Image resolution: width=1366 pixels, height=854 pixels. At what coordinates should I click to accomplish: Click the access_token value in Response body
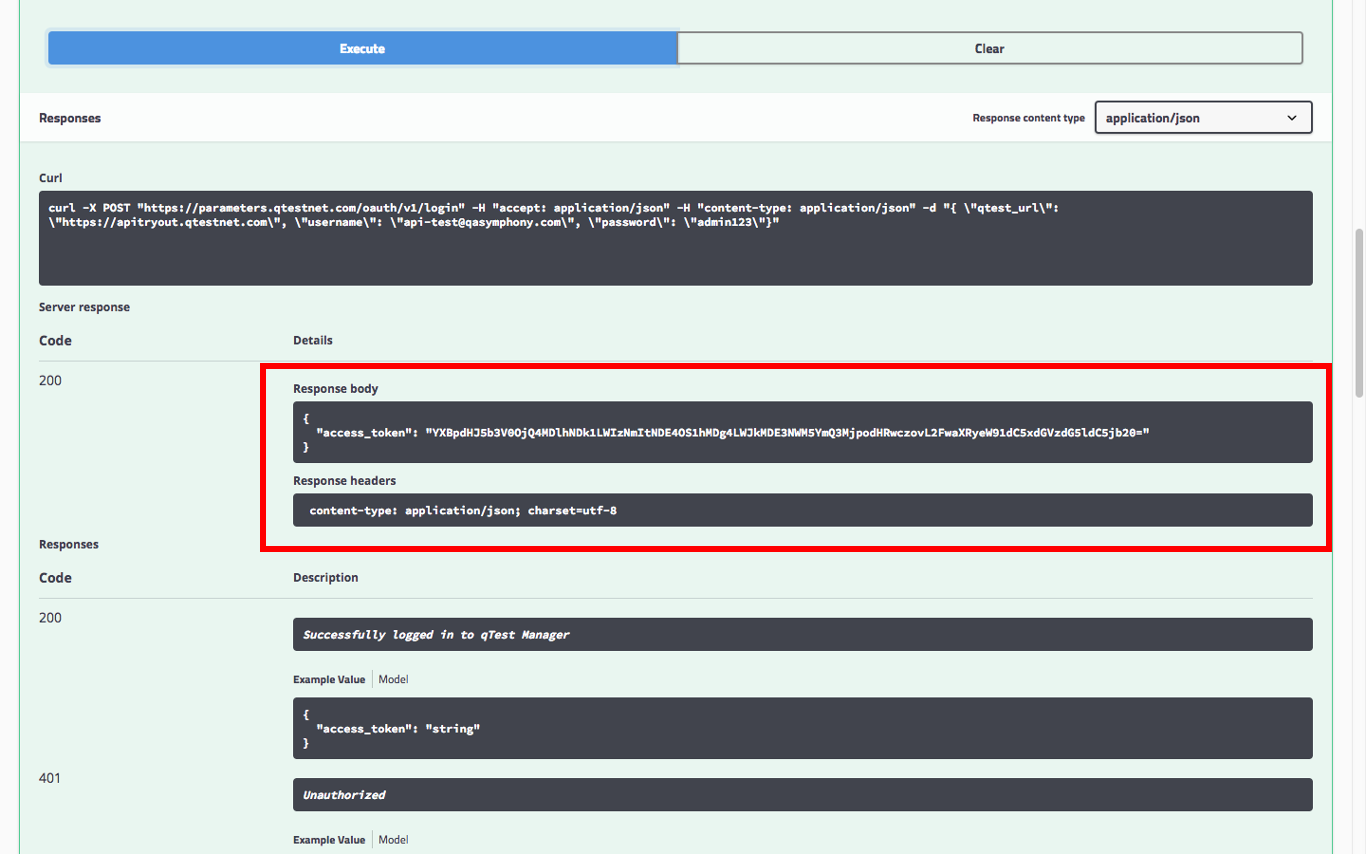[788, 432]
